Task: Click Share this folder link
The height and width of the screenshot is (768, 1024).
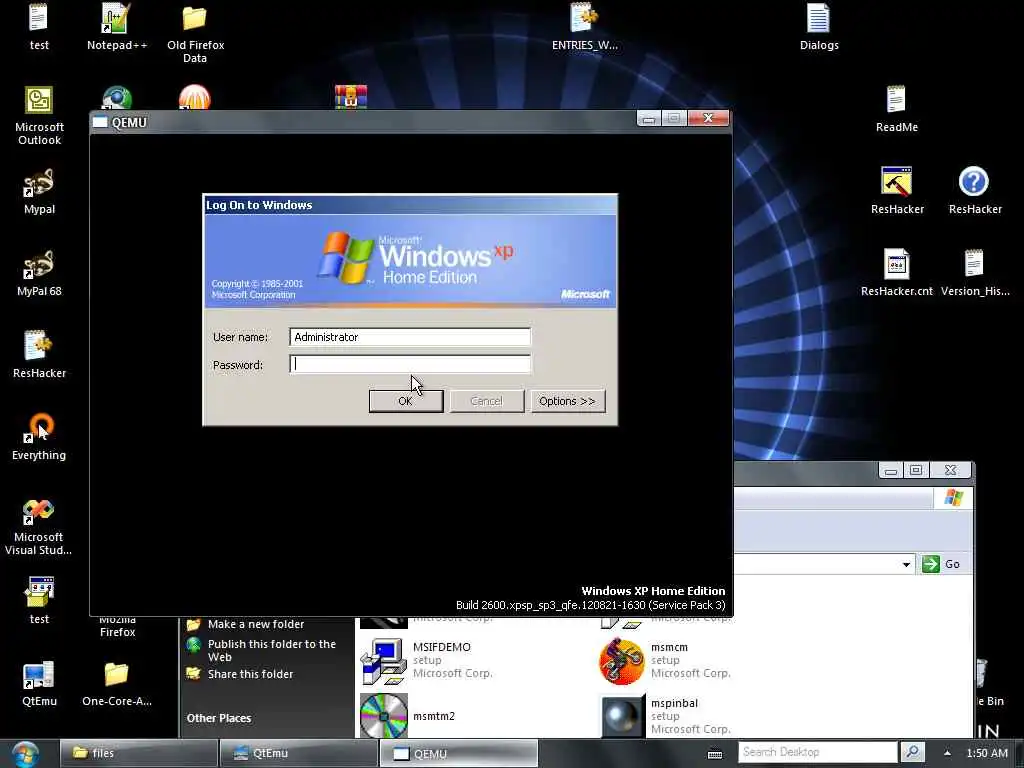Action: tap(250, 674)
